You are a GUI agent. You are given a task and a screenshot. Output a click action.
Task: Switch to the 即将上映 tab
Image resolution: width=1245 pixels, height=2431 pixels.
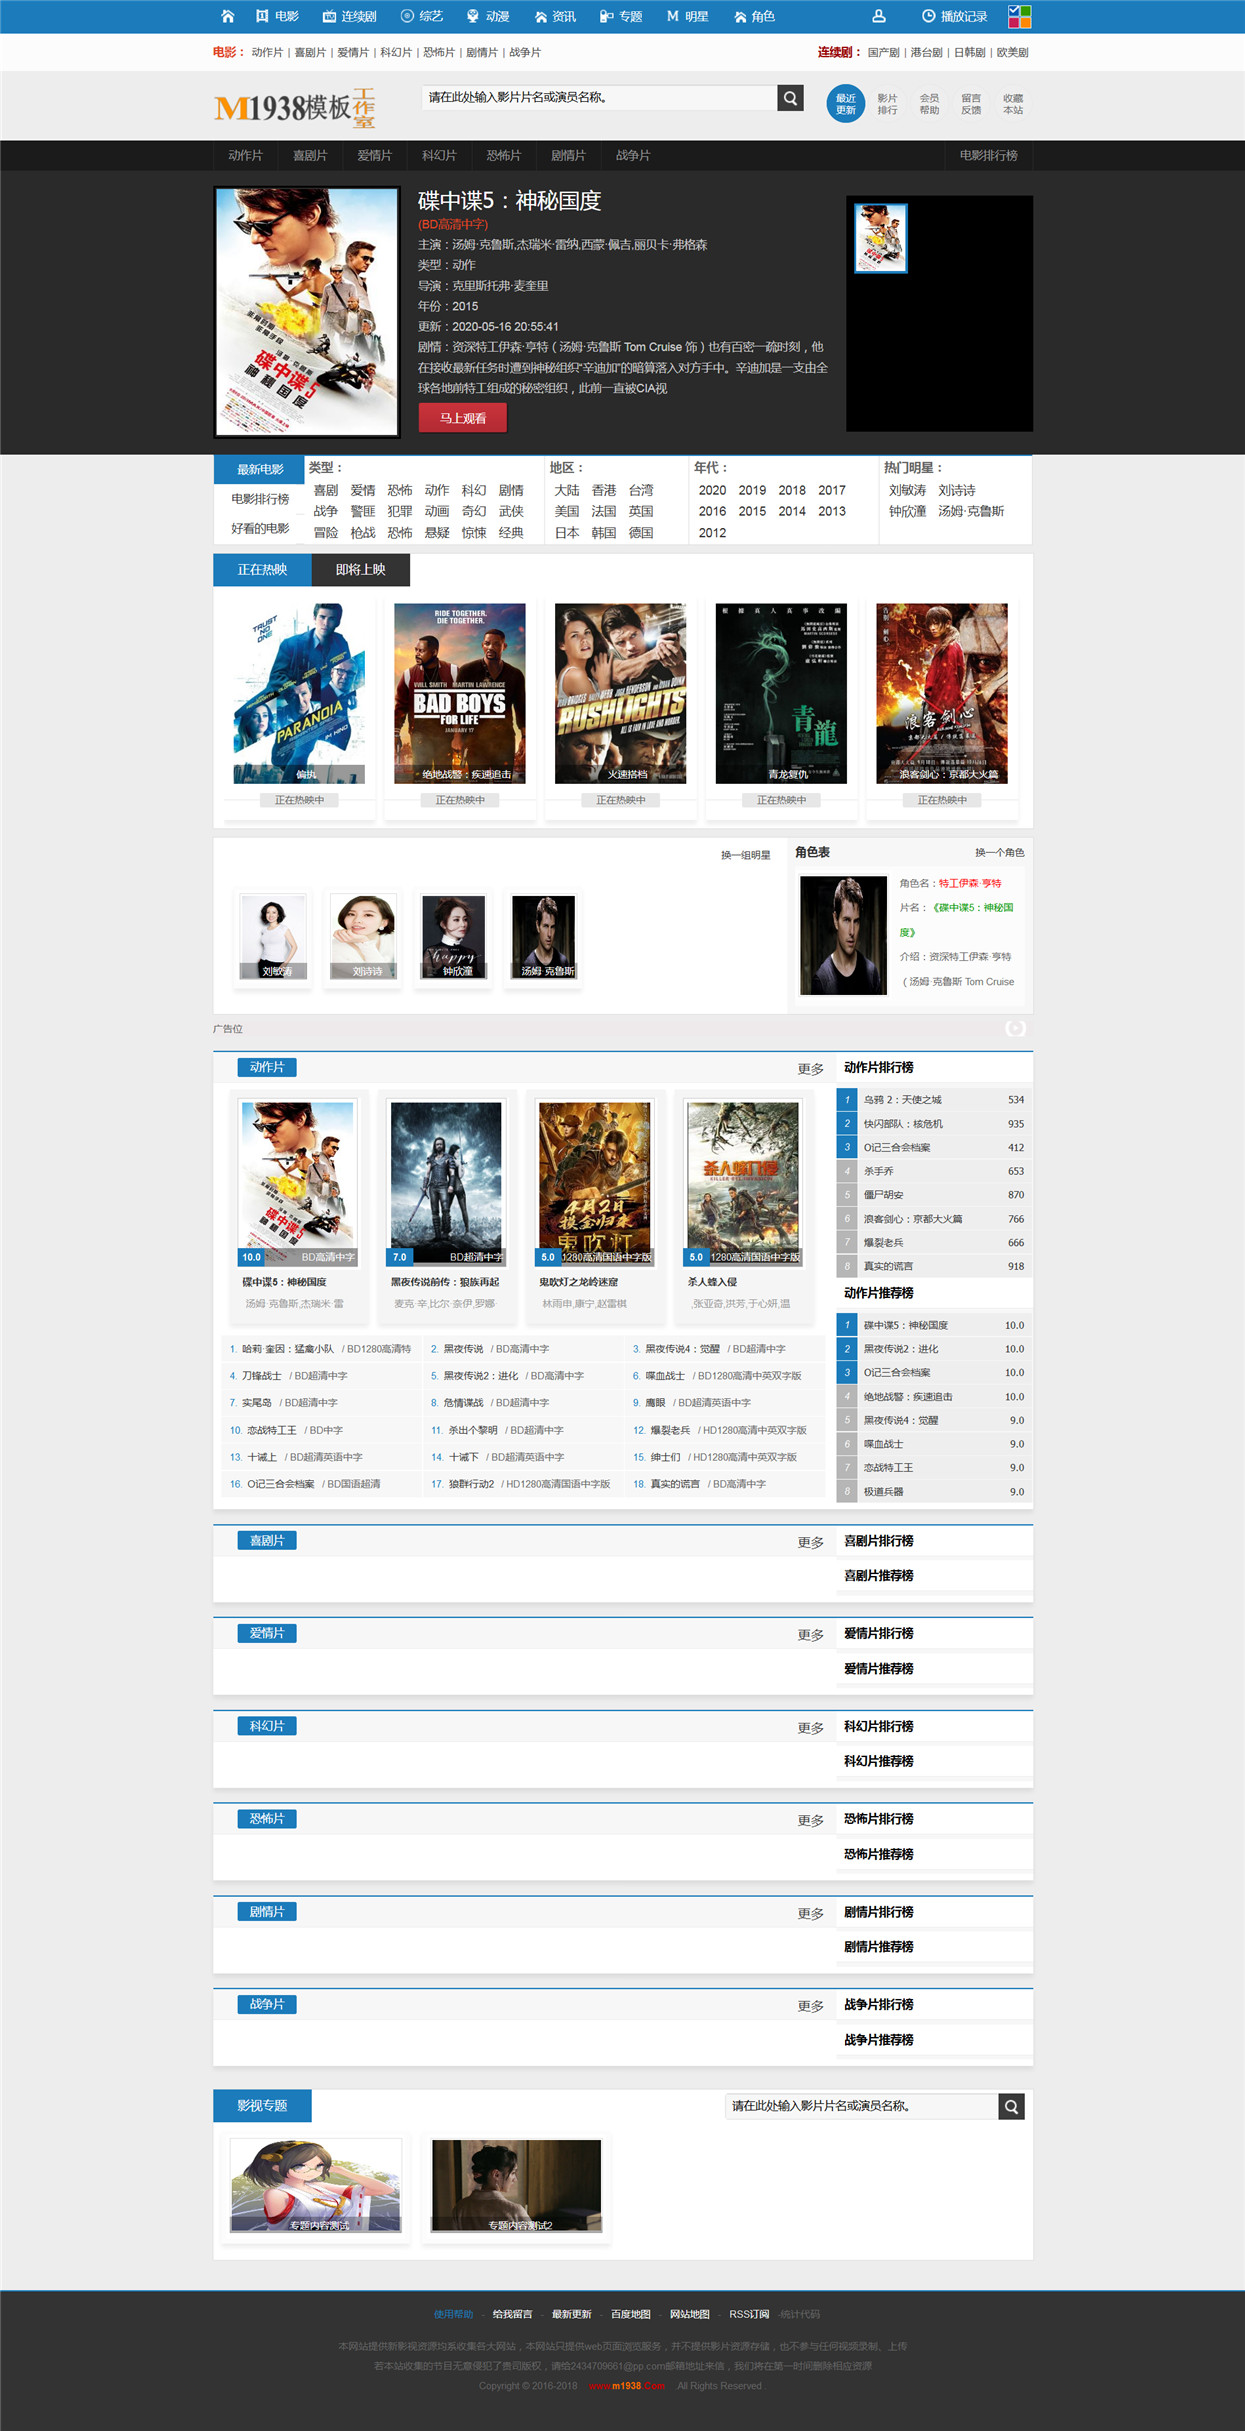[x=361, y=569]
